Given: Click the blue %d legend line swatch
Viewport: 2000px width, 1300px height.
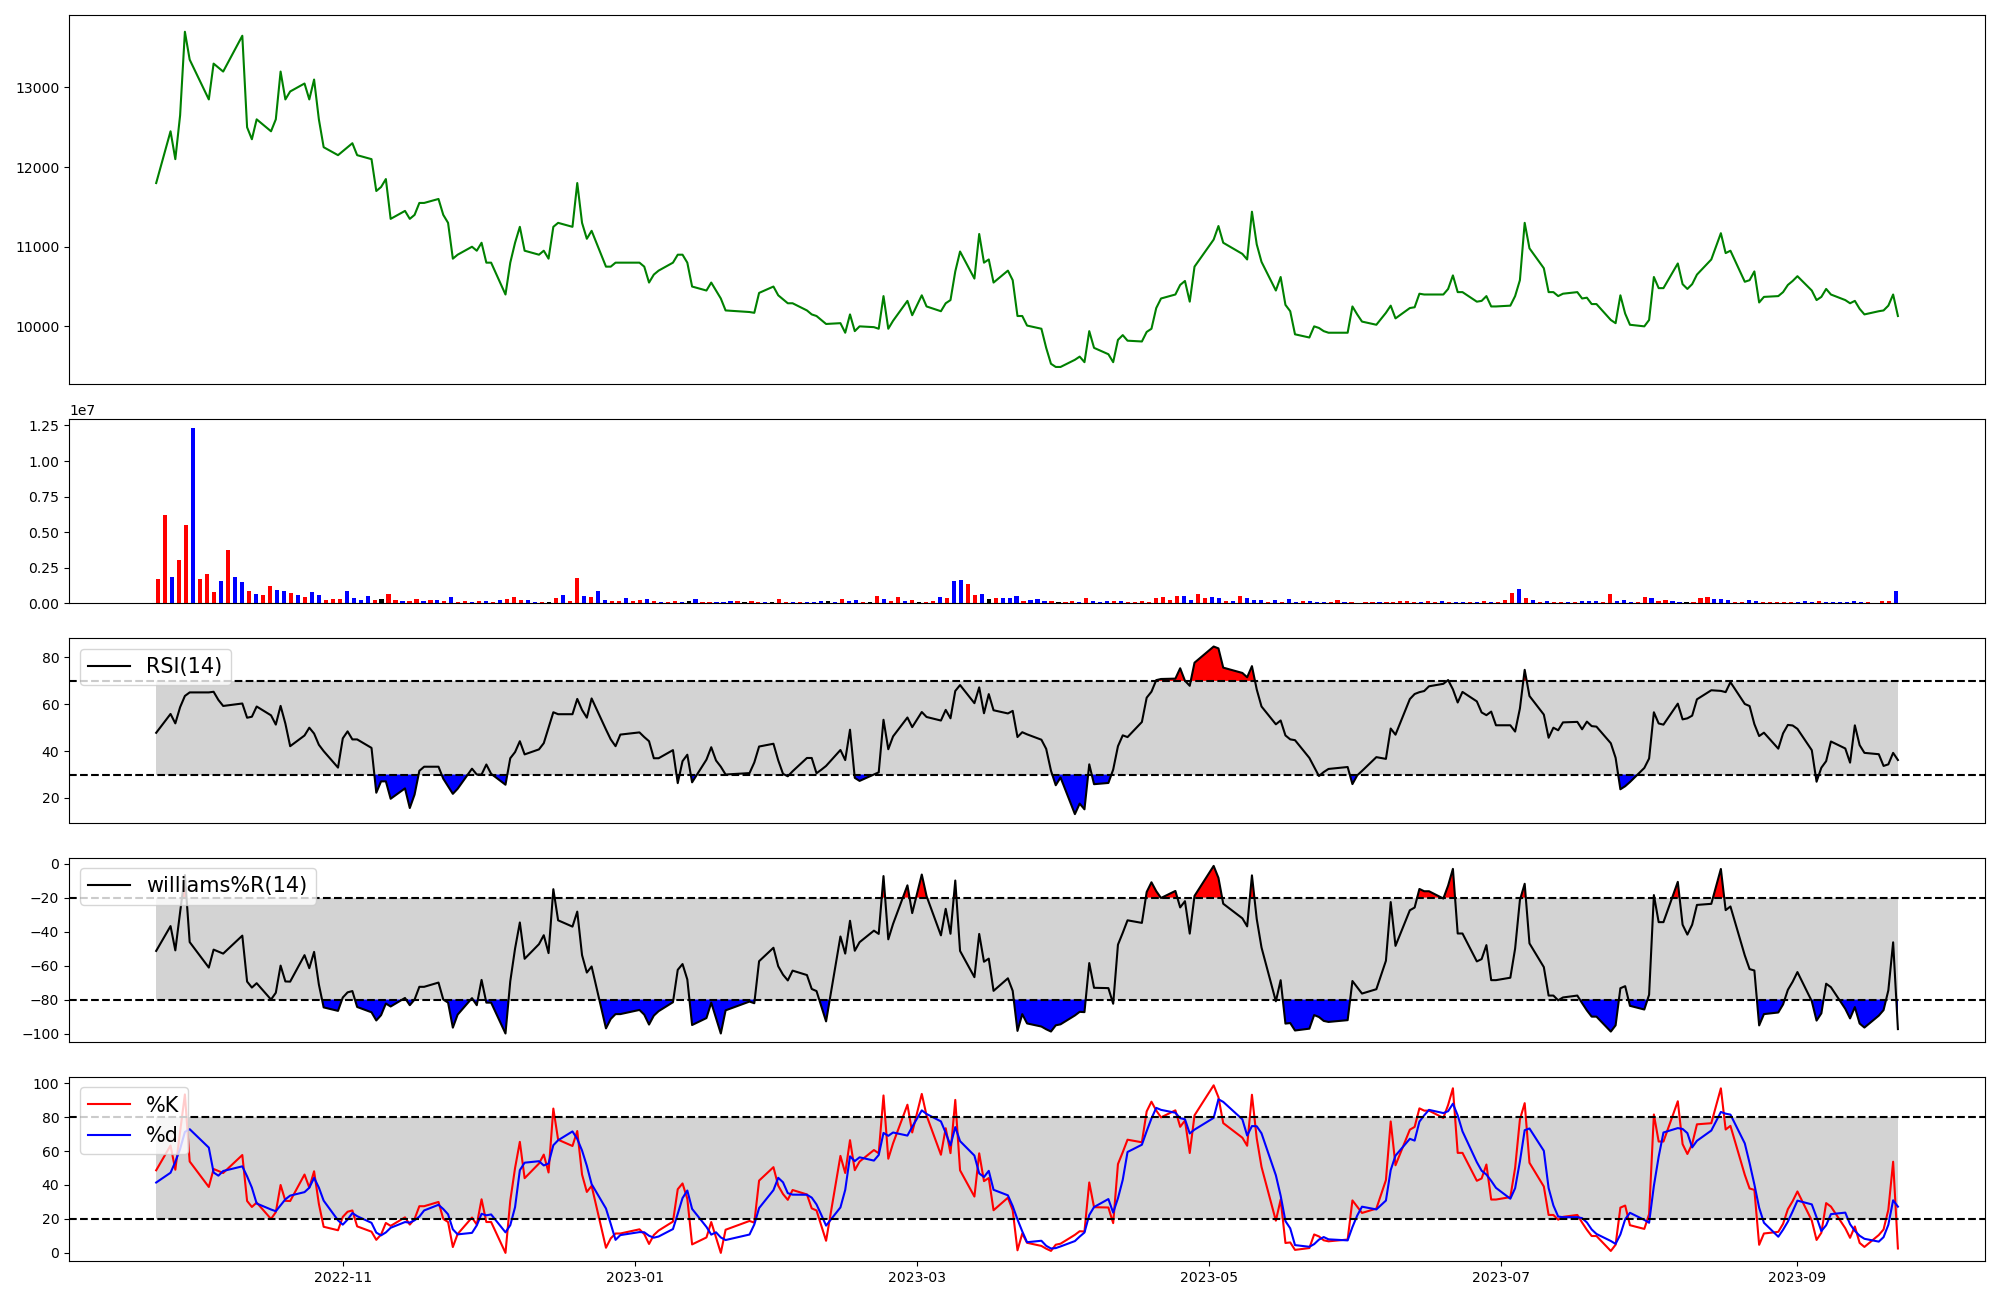Looking at the screenshot, I should 109,1135.
